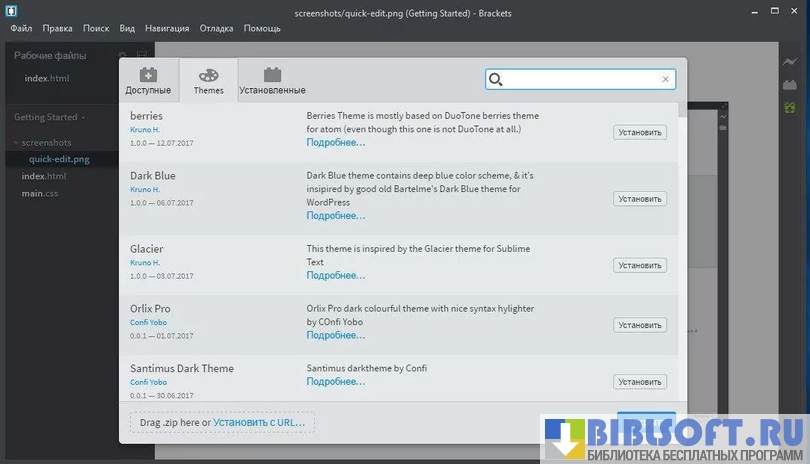This screenshot has width=810, height=464.
Task: Clear the search field with the X icon
Action: point(666,79)
